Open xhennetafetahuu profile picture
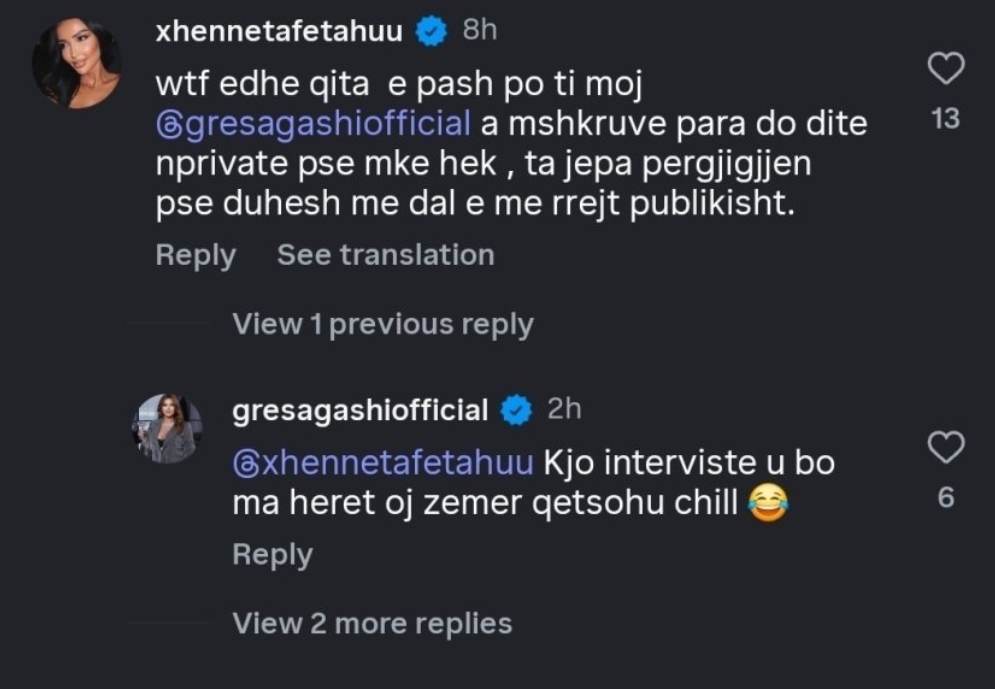995x689 pixels. pyautogui.click(x=77, y=63)
